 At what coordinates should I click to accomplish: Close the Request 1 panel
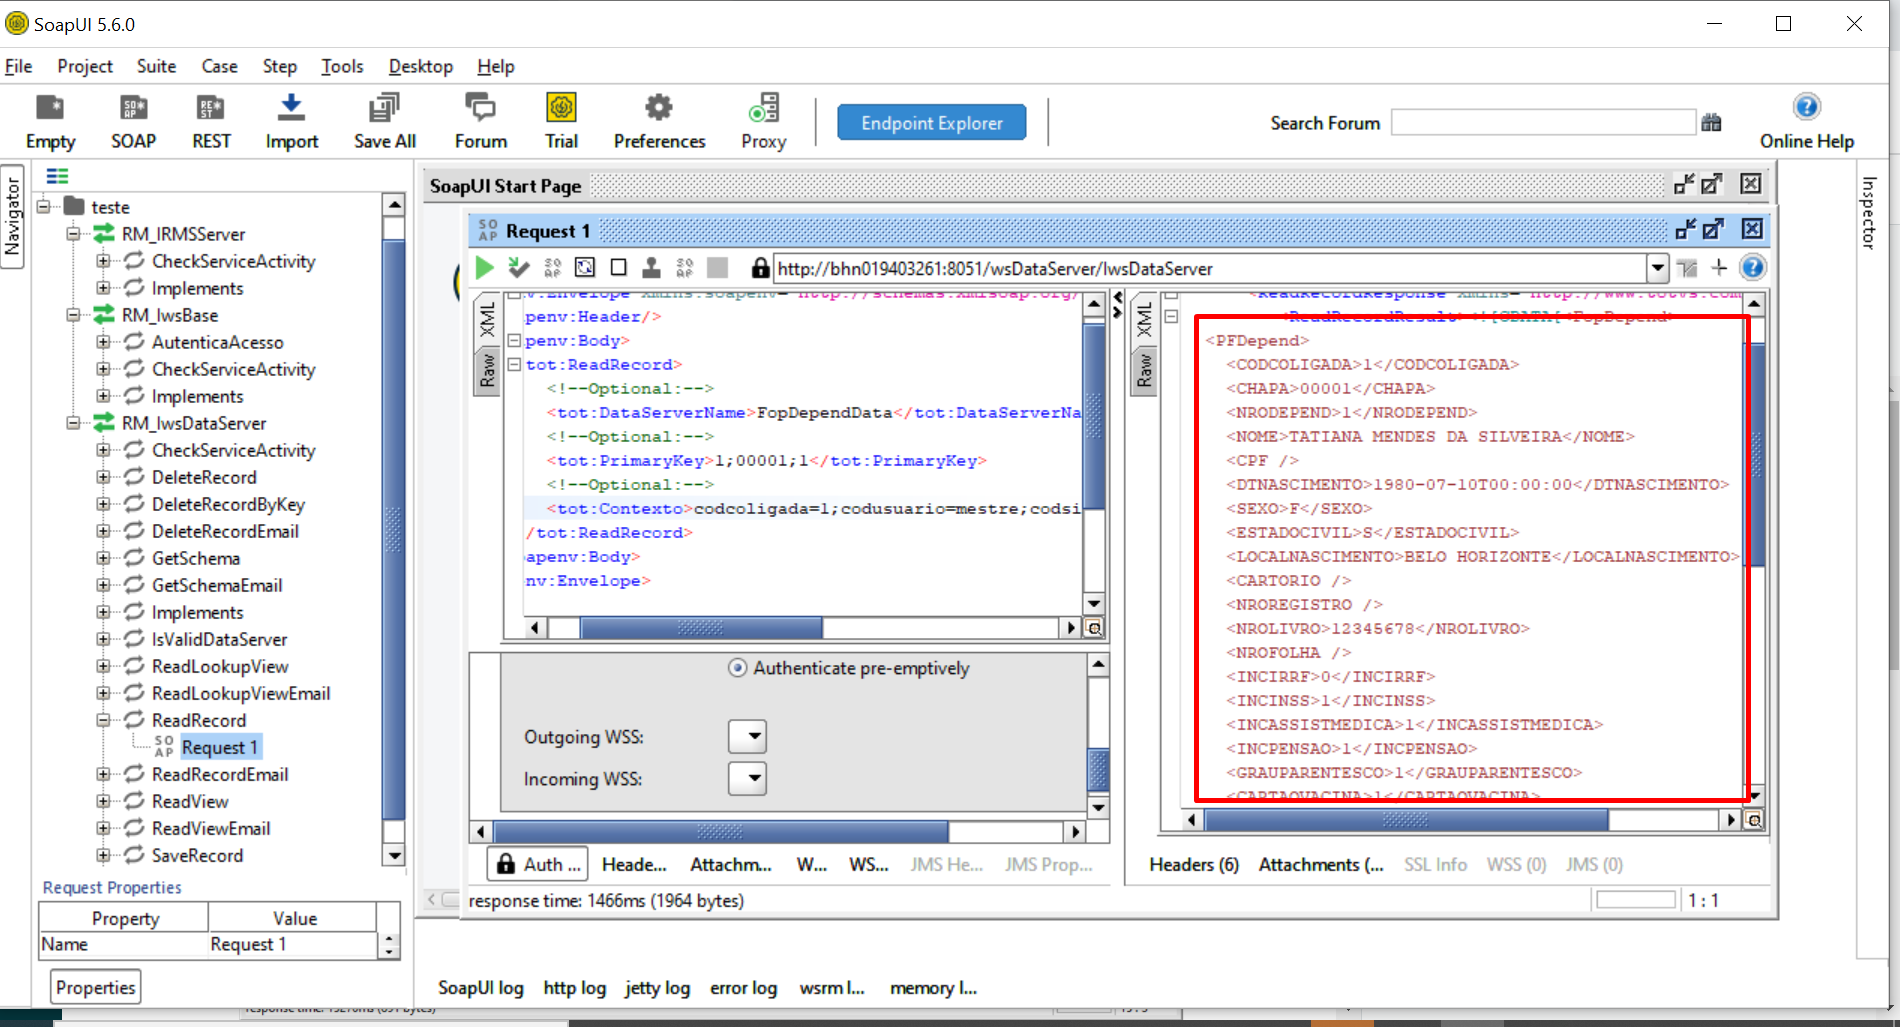point(1752,229)
